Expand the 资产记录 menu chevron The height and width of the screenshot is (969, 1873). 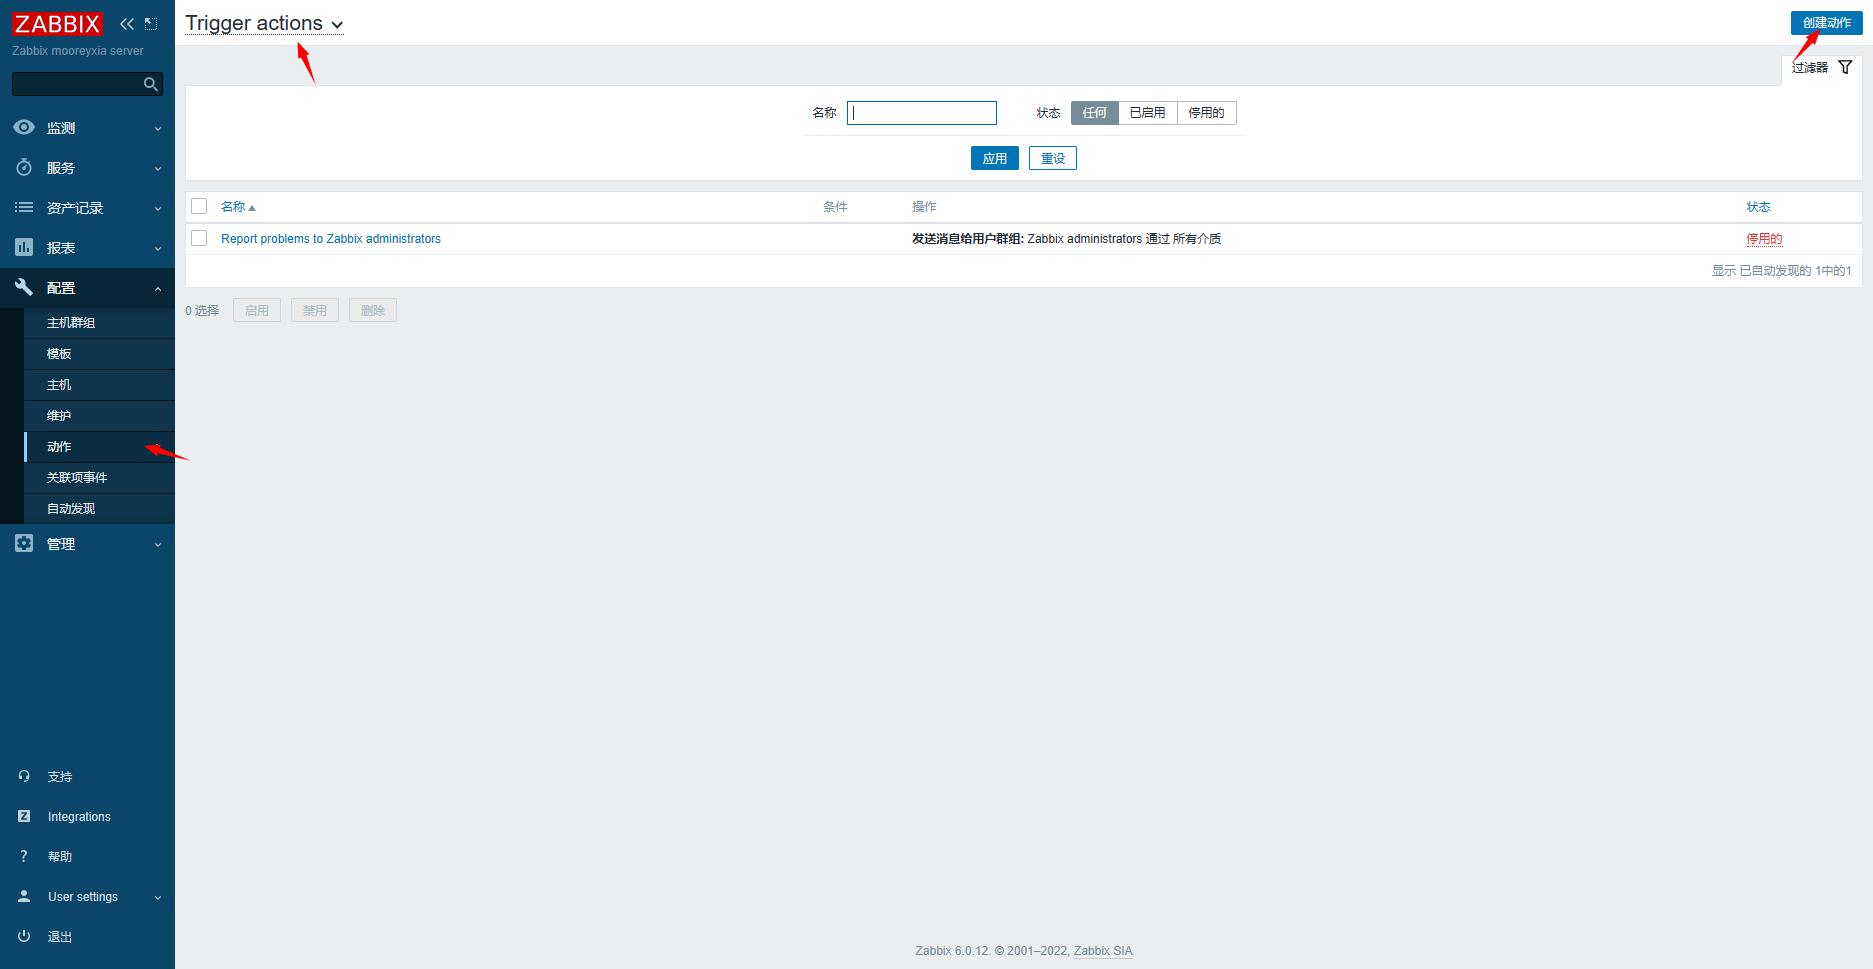158,208
